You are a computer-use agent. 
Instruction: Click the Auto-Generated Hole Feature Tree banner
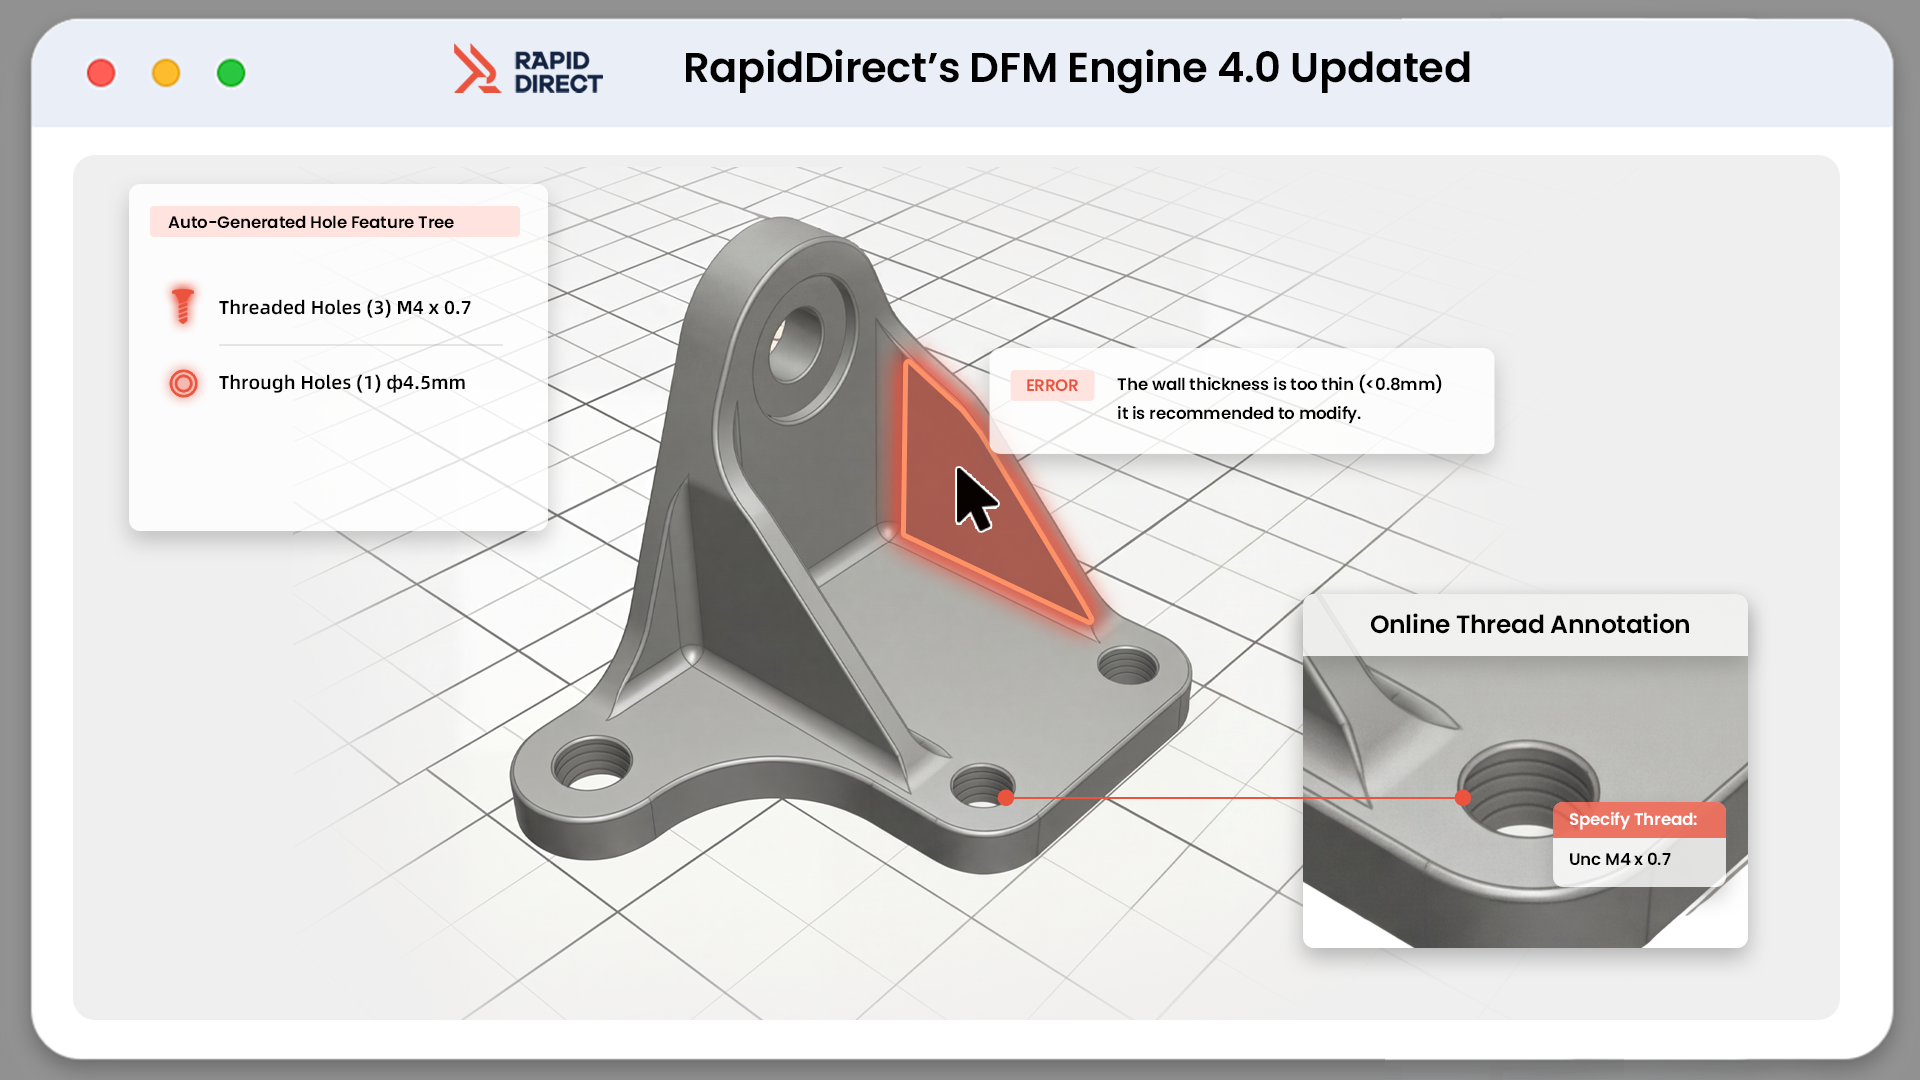[x=335, y=221]
